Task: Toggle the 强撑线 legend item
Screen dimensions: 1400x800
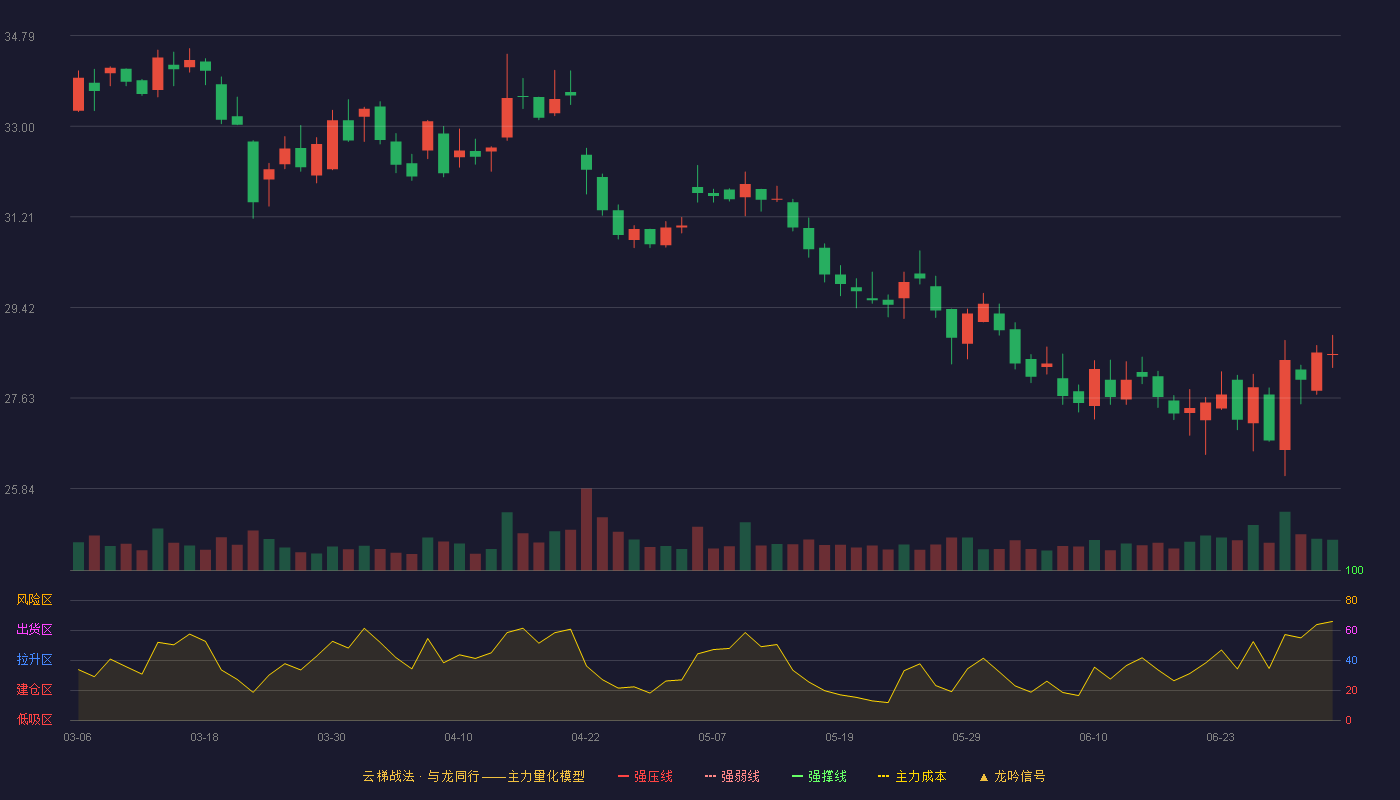Action: point(819,776)
